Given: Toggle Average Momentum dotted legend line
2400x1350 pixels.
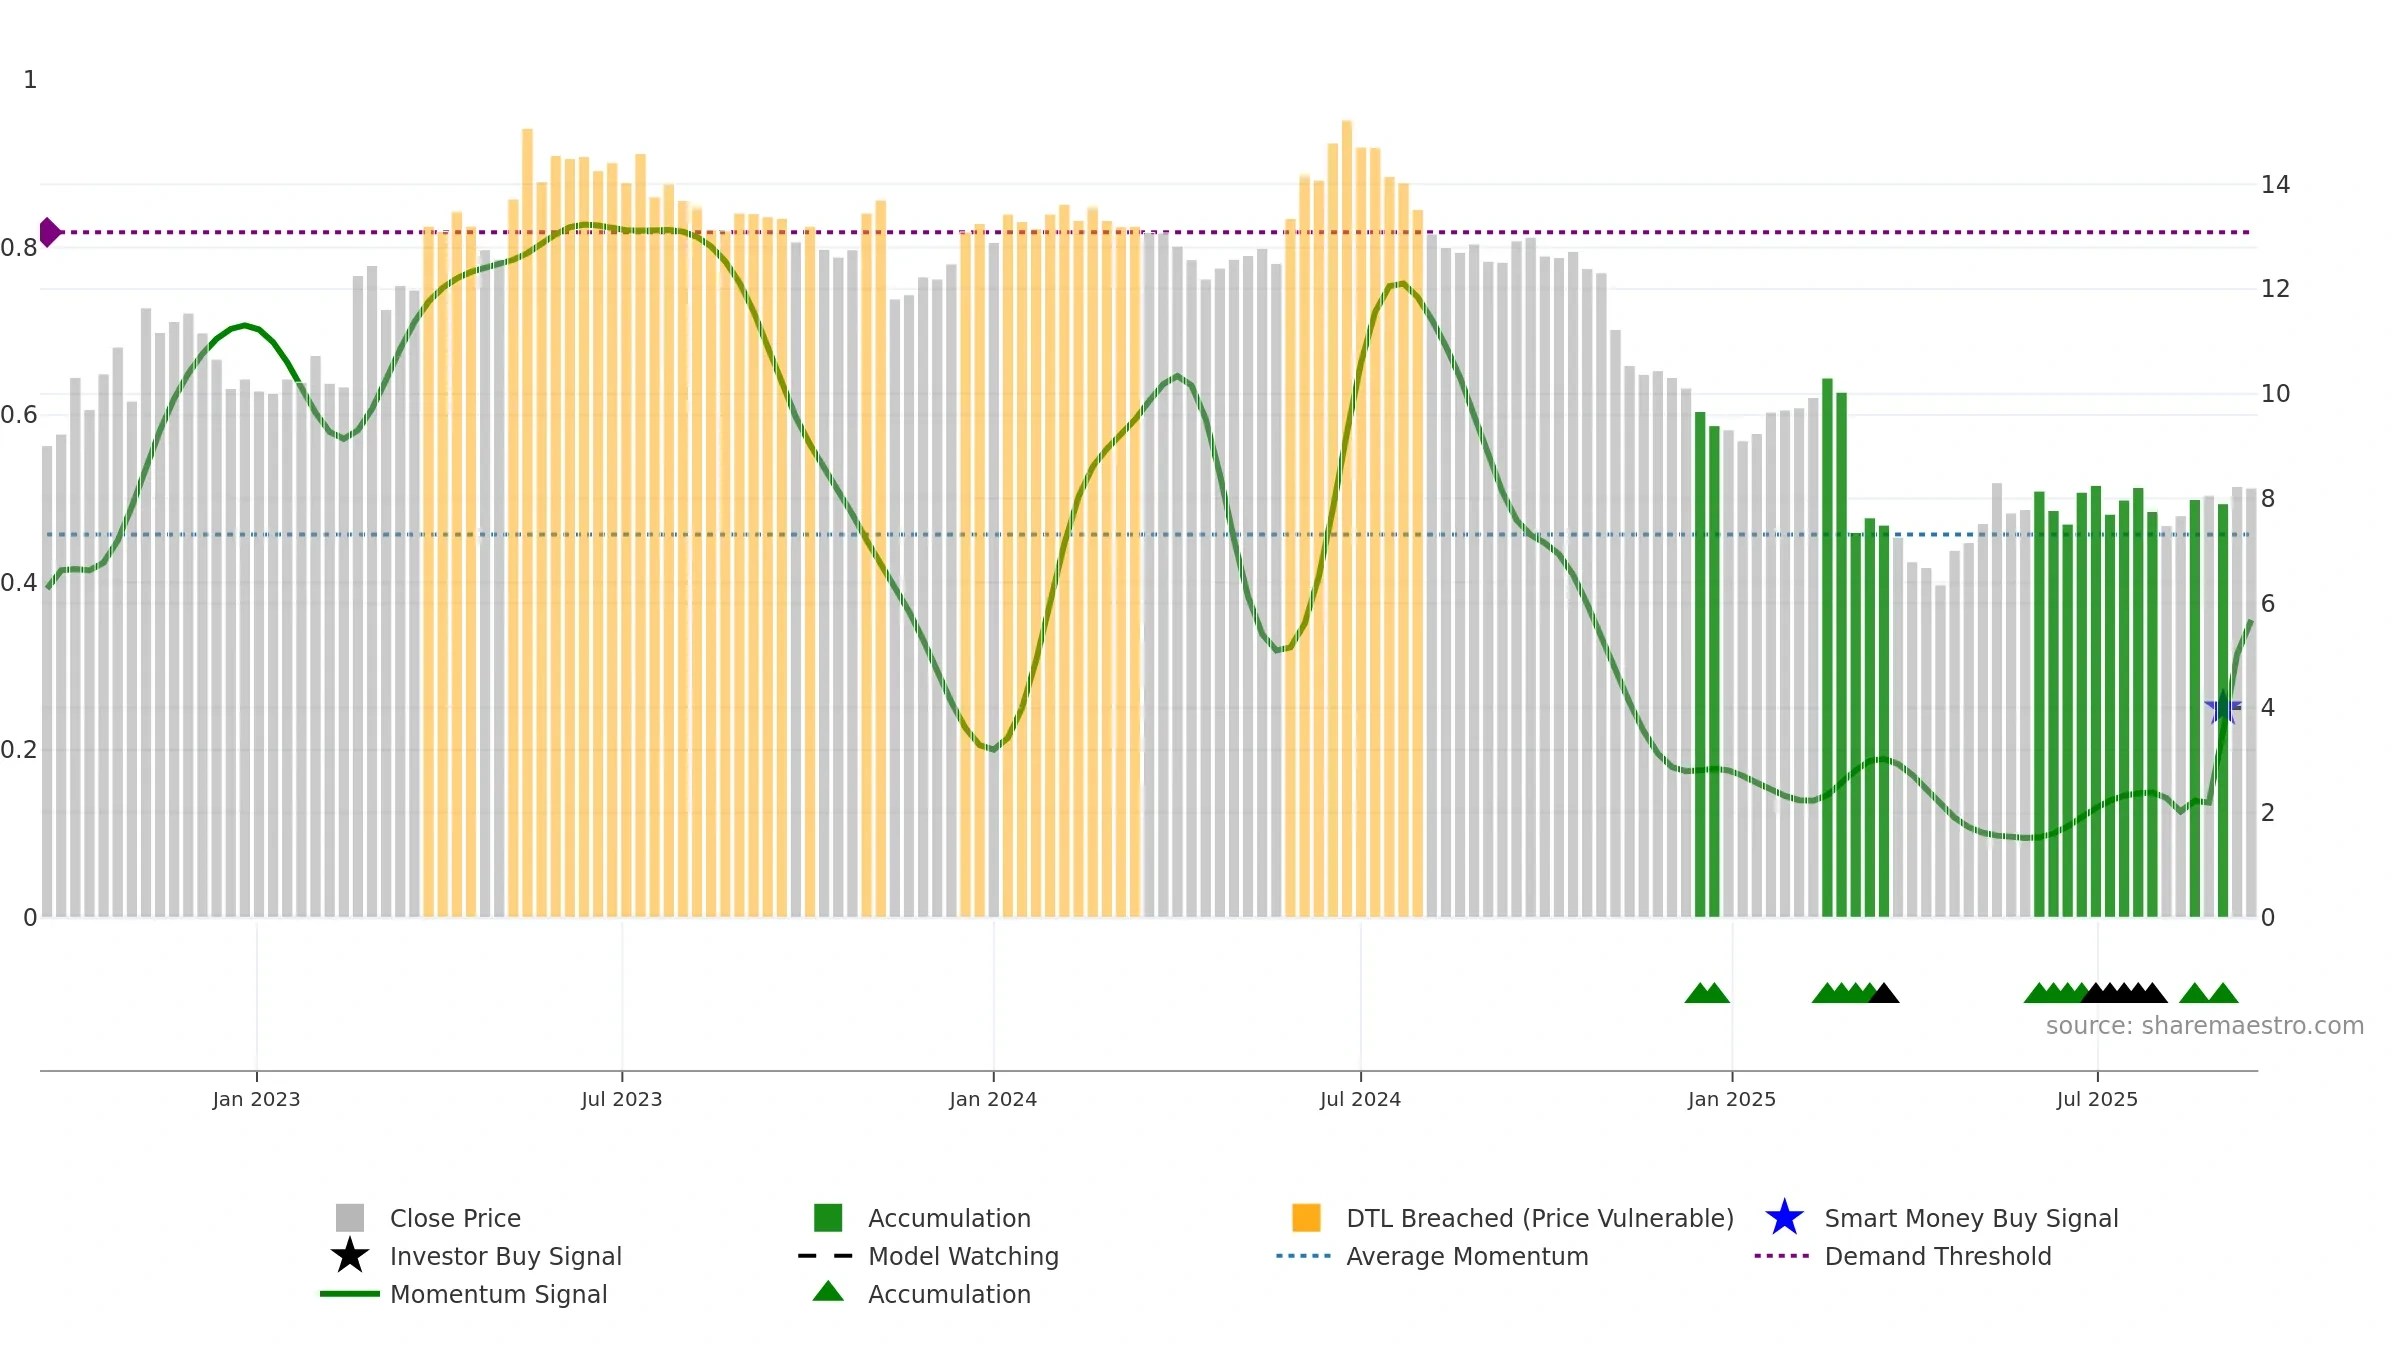Looking at the screenshot, I should tap(1304, 1256).
